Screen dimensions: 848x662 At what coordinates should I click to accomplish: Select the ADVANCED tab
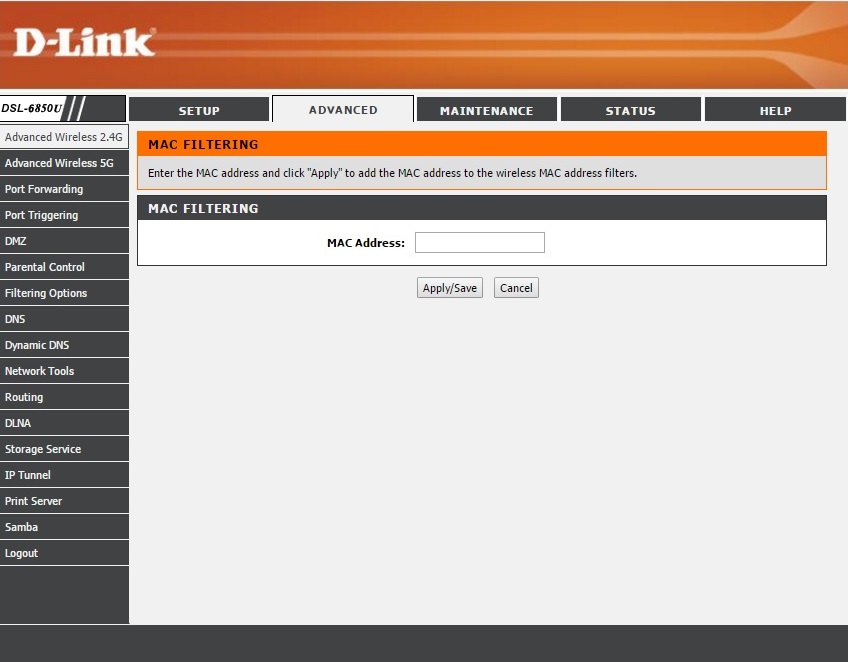coord(343,109)
